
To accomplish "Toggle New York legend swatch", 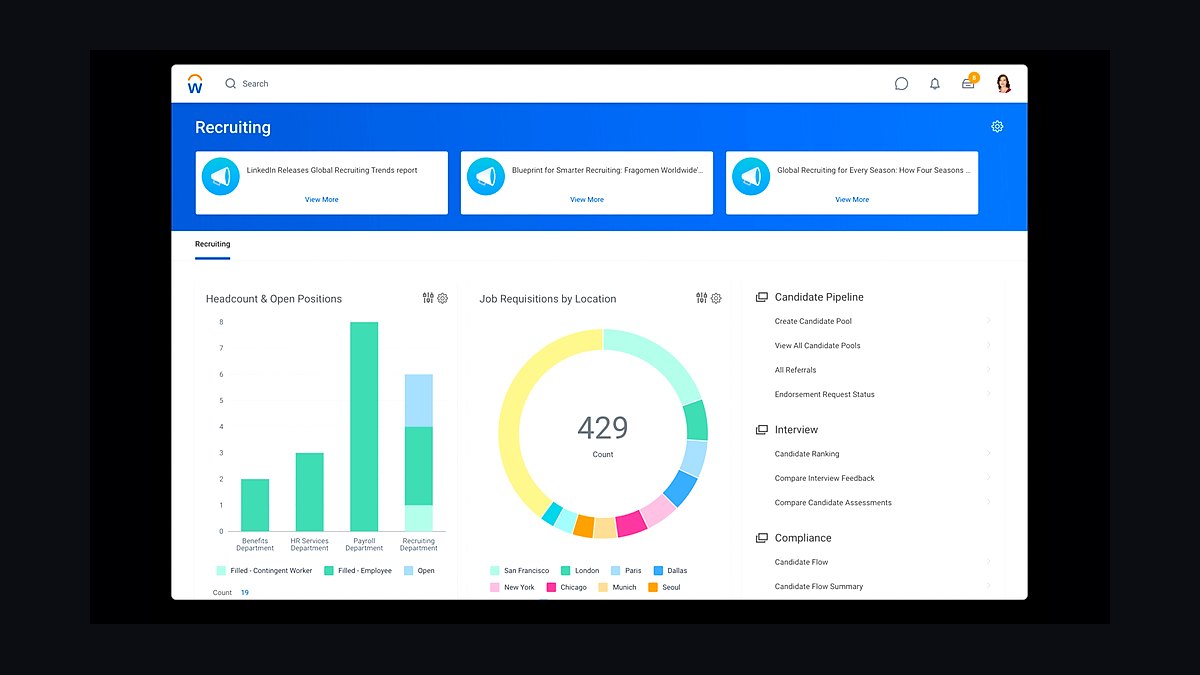I will click(494, 587).
